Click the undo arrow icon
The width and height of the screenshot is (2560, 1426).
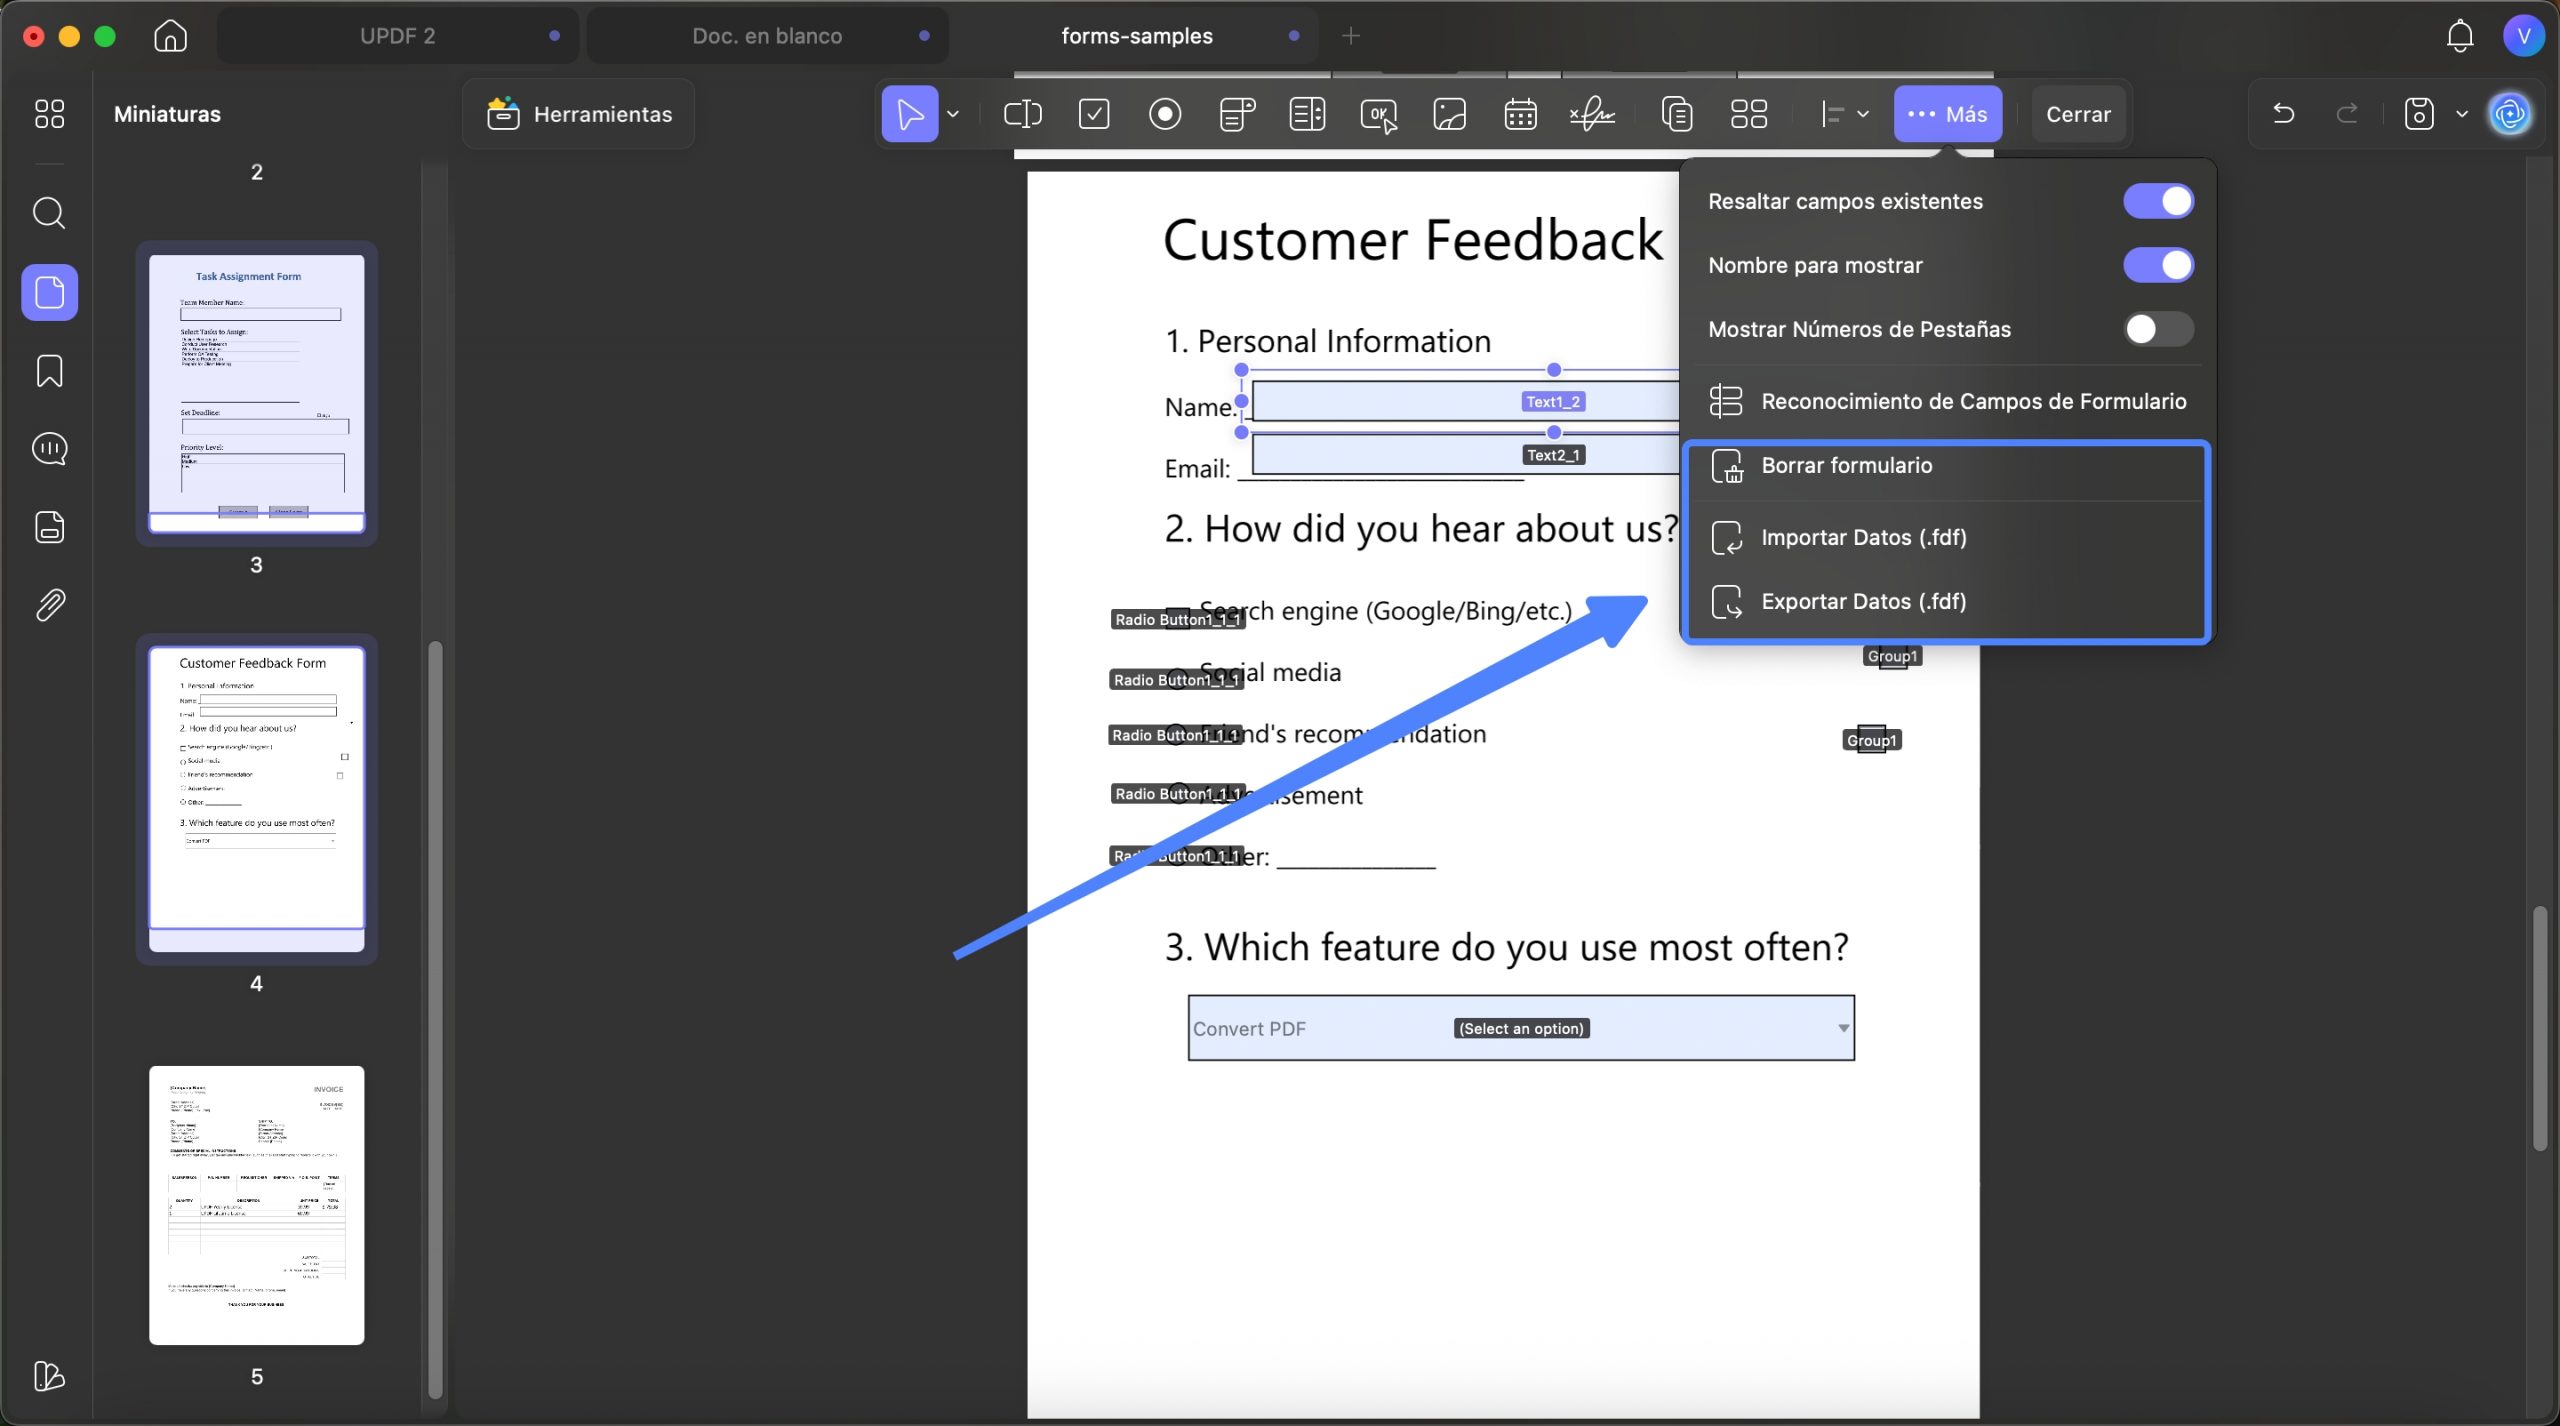[2283, 114]
